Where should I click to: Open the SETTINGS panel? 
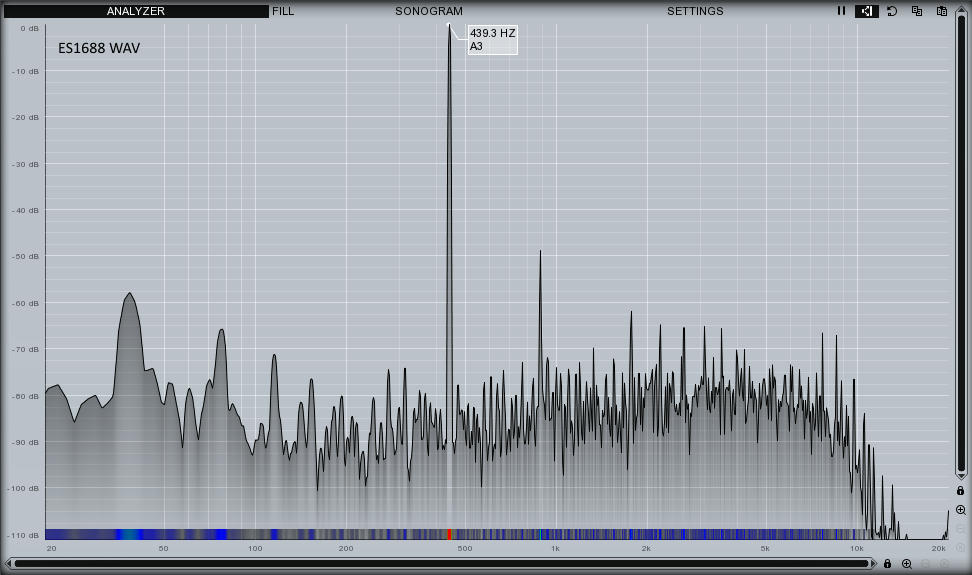click(695, 11)
